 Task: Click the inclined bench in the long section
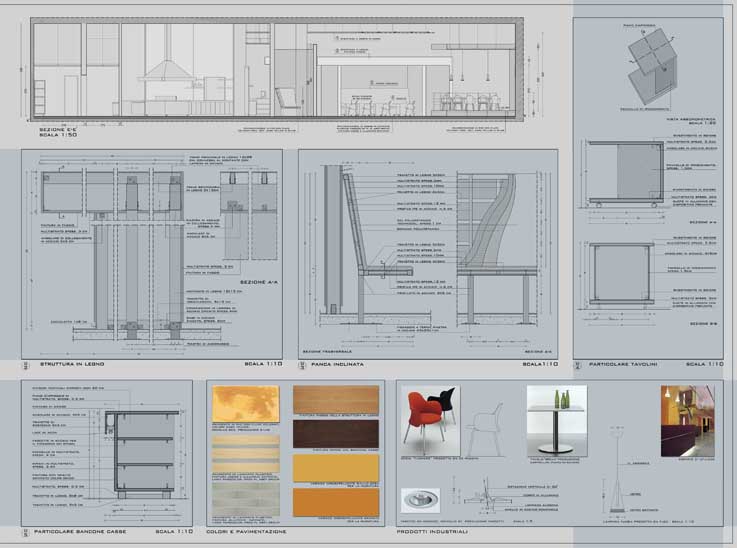click(x=287, y=100)
